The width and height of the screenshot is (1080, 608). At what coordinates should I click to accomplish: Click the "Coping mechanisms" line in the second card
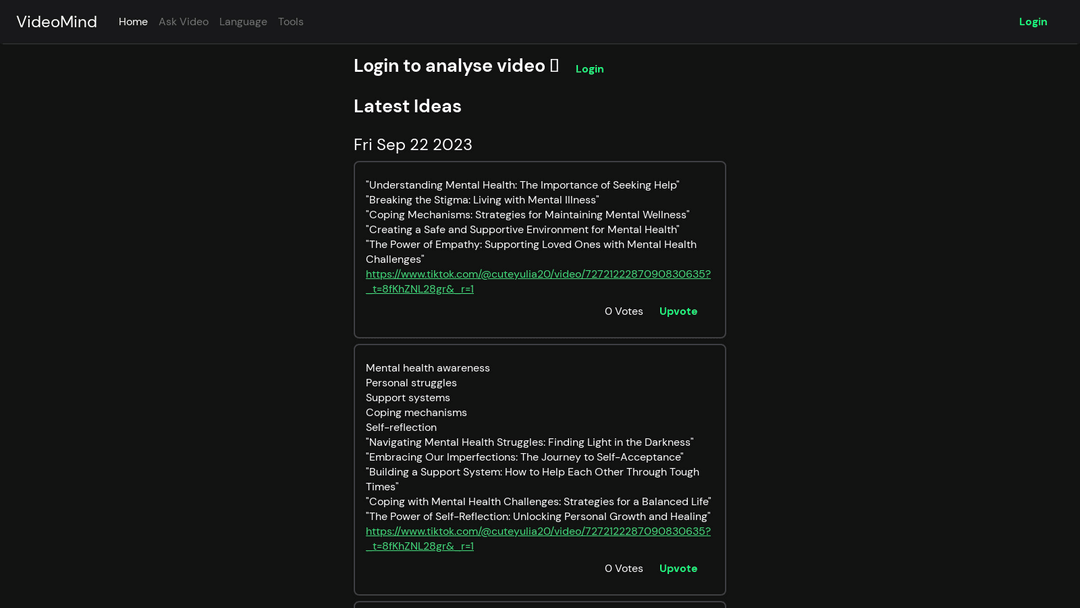click(x=416, y=412)
